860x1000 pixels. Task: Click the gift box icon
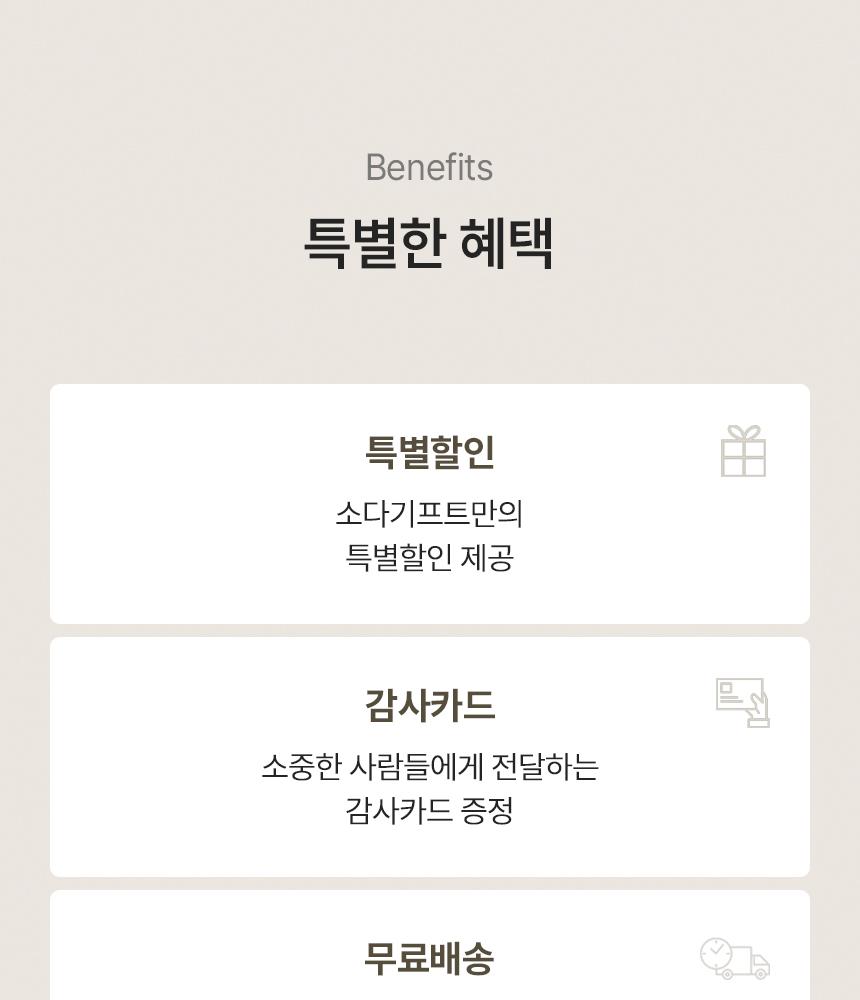coord(743,452)
